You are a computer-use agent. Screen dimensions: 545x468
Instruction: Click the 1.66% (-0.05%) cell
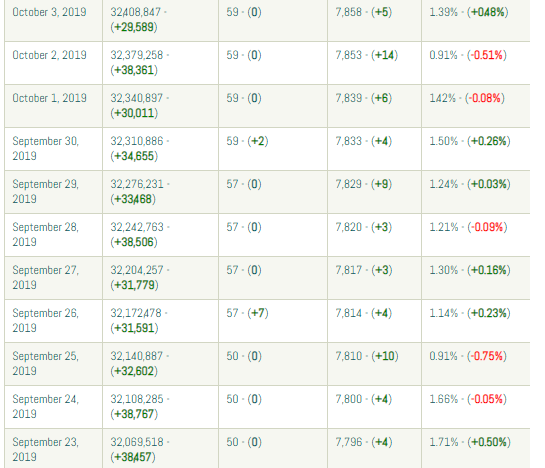click(x=476, y=407)
